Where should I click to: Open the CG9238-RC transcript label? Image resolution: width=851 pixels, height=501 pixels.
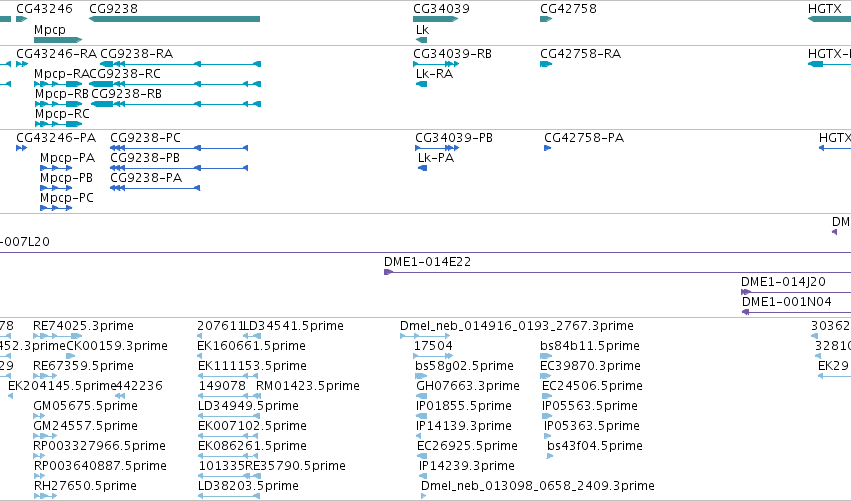point(125,74)
